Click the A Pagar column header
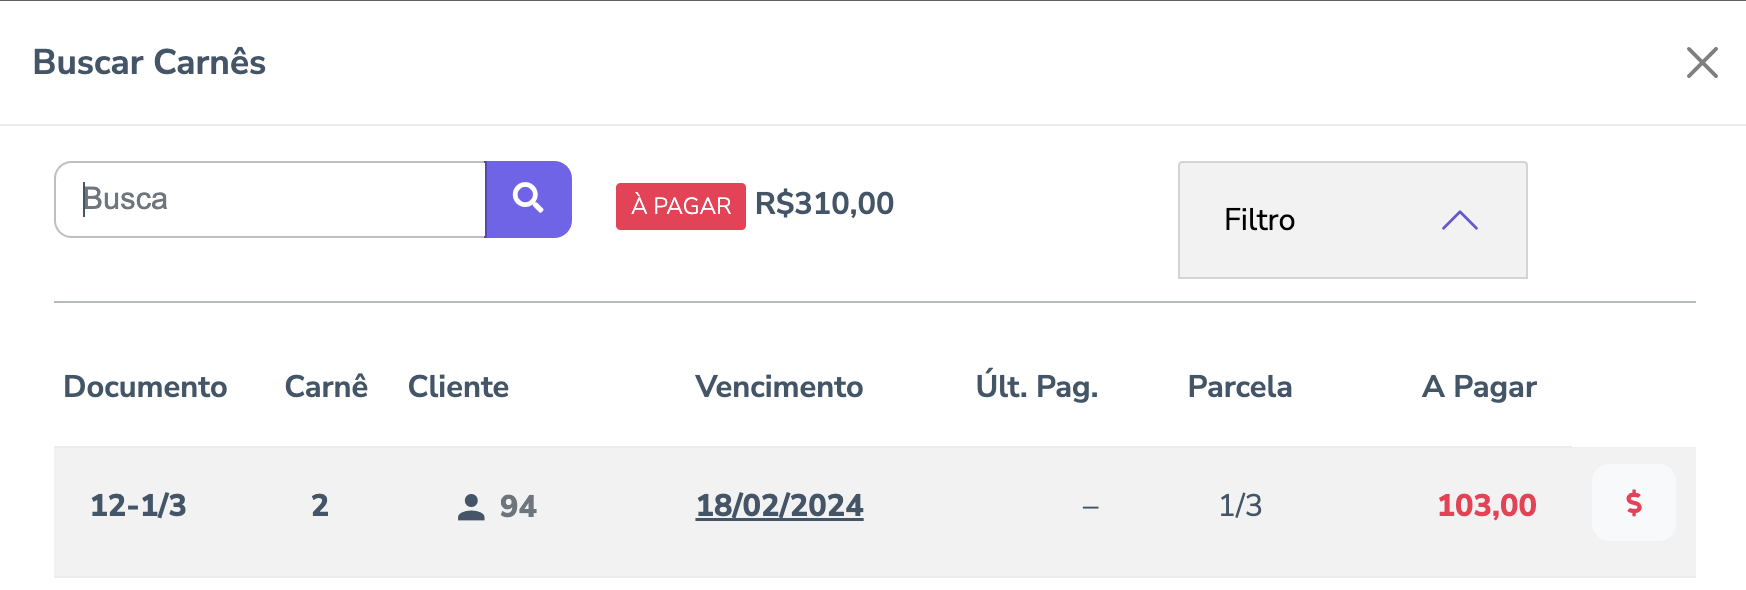Viewport: 1746px width, 590px height. [x=1478, y=387]
